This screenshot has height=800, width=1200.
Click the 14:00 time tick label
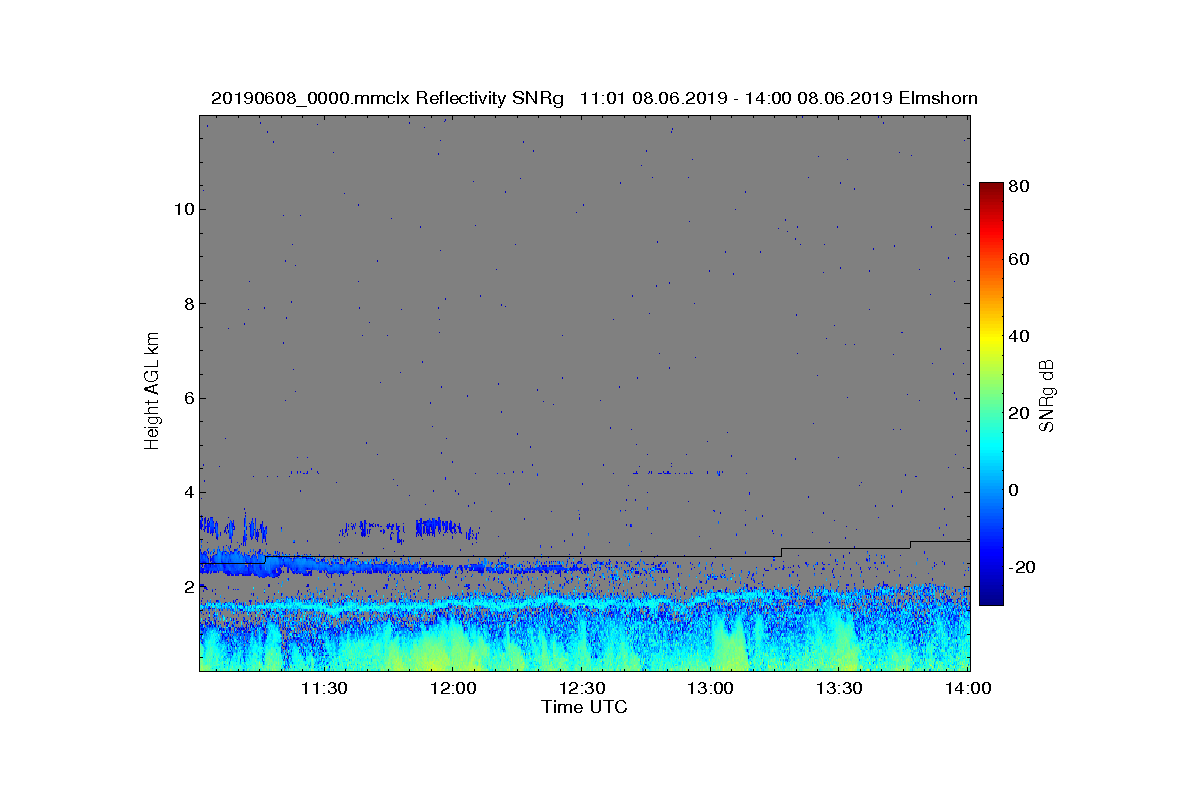968,688
